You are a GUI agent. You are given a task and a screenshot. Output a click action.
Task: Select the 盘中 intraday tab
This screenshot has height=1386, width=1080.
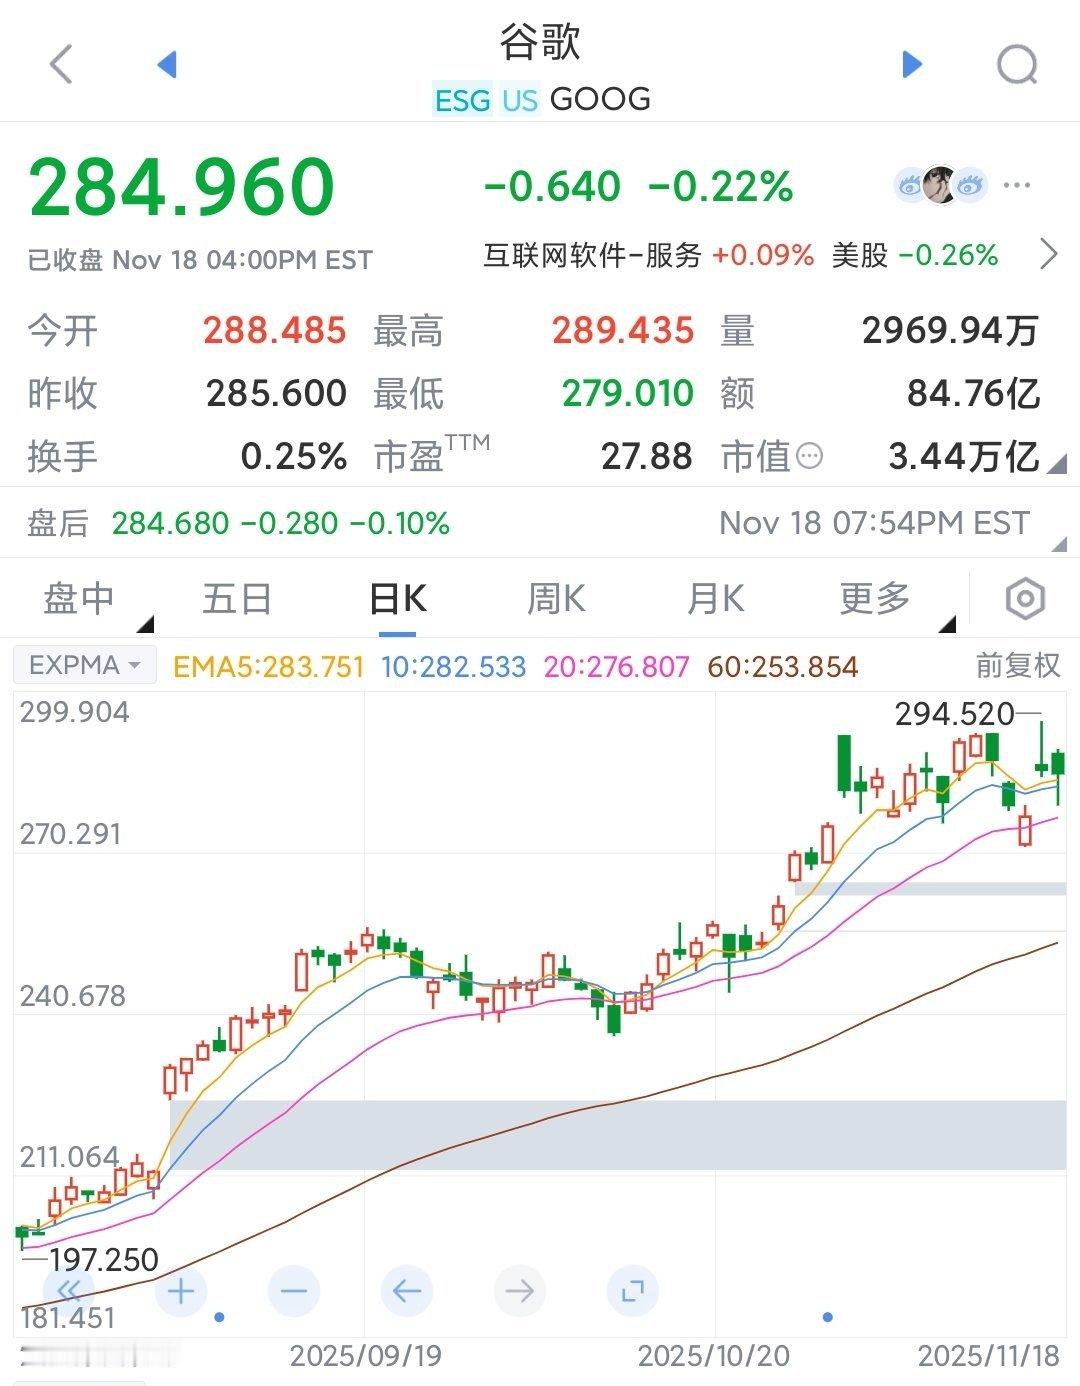tap(79, 598)
